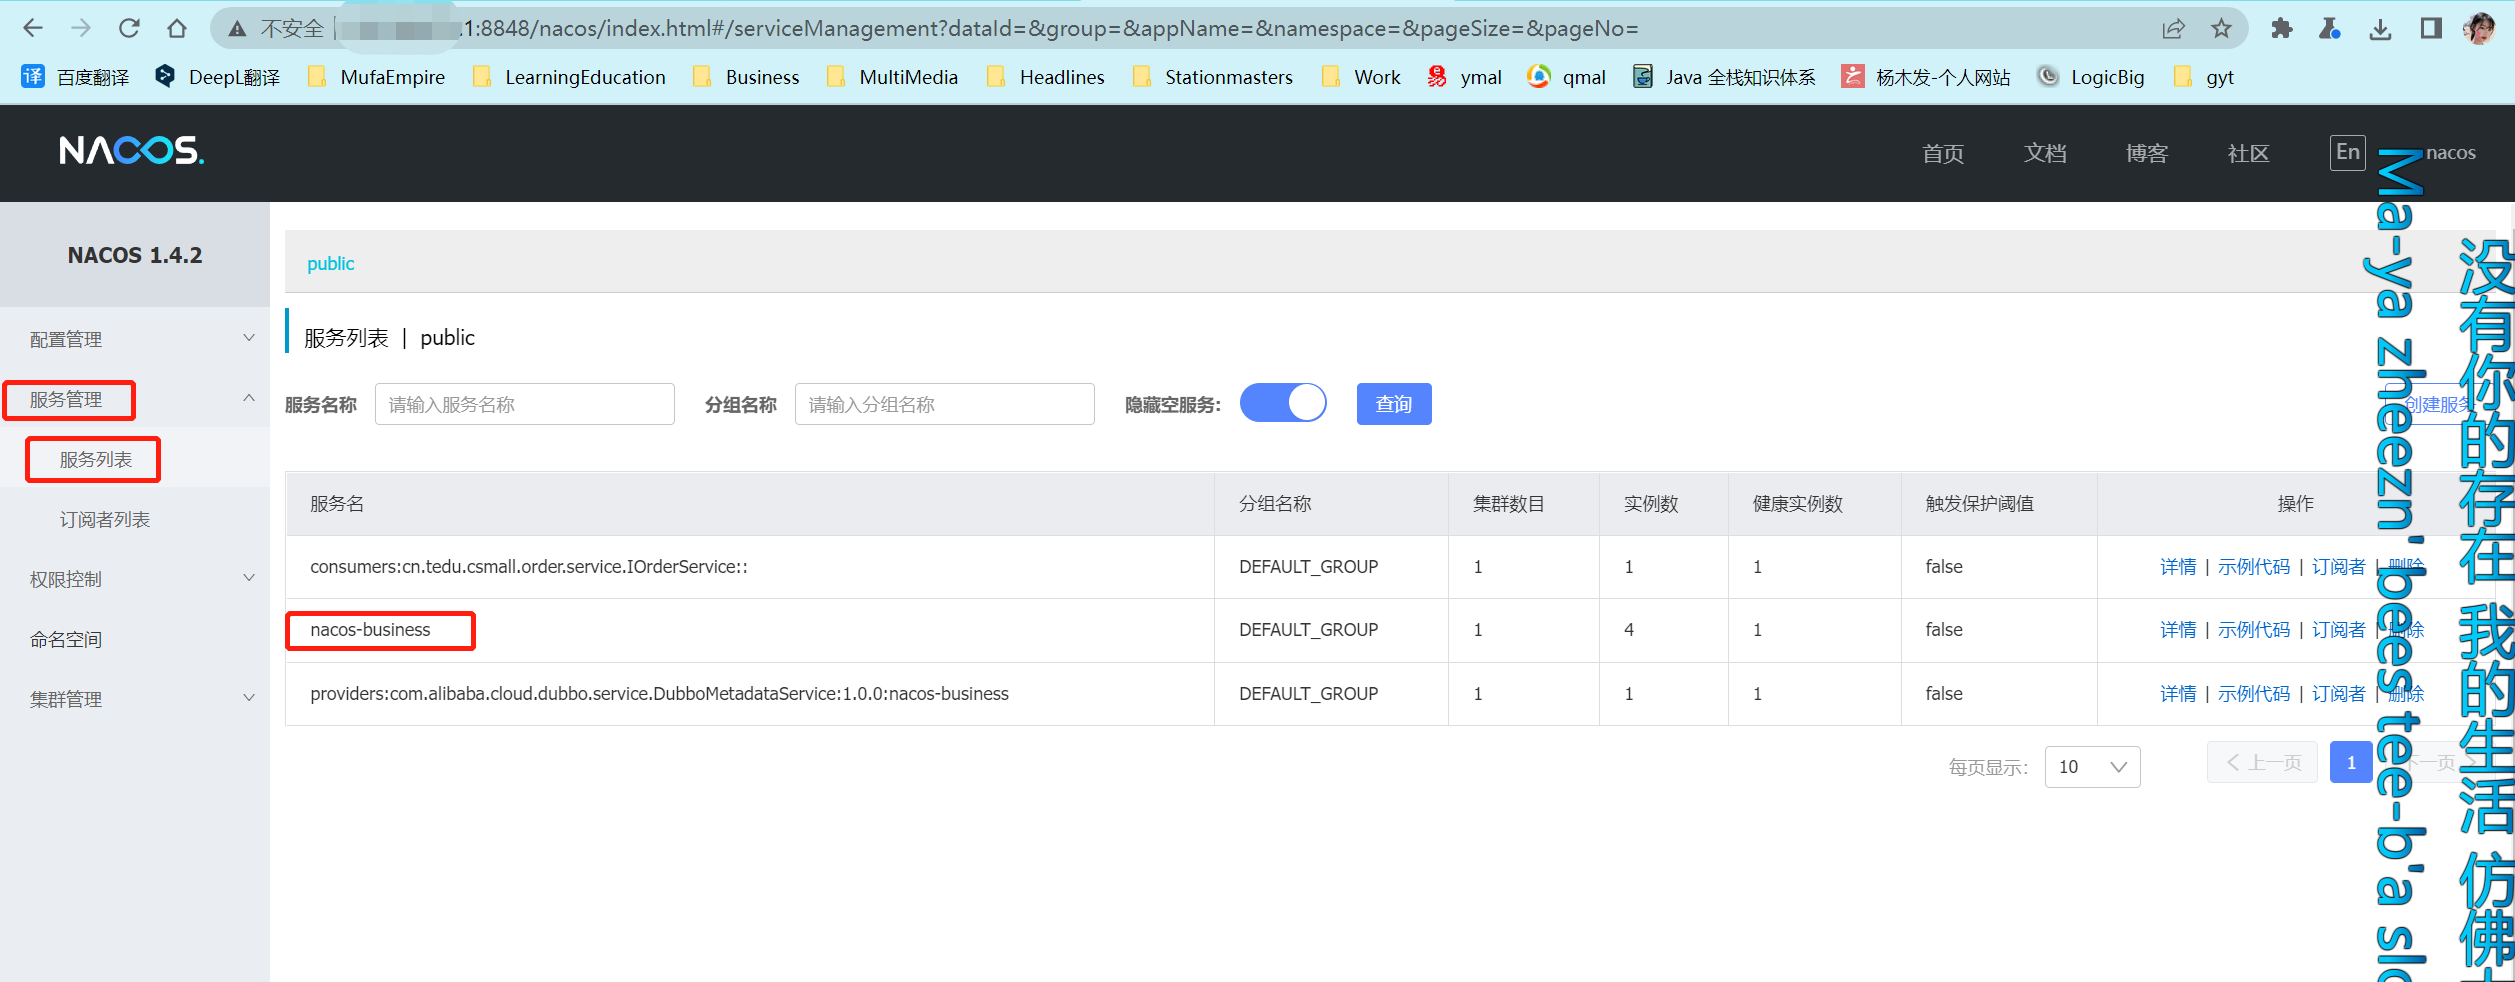The image size is (2515, 982).
Task: Open the Headlines bookmark folder
Action: [x=1046, y=77]
